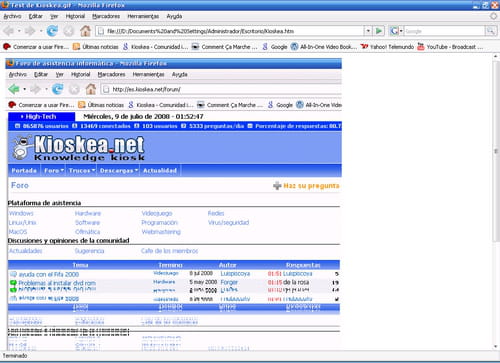
Task: Click the 'Haz su pregunta' link
Action: click(x=311, y=186)
